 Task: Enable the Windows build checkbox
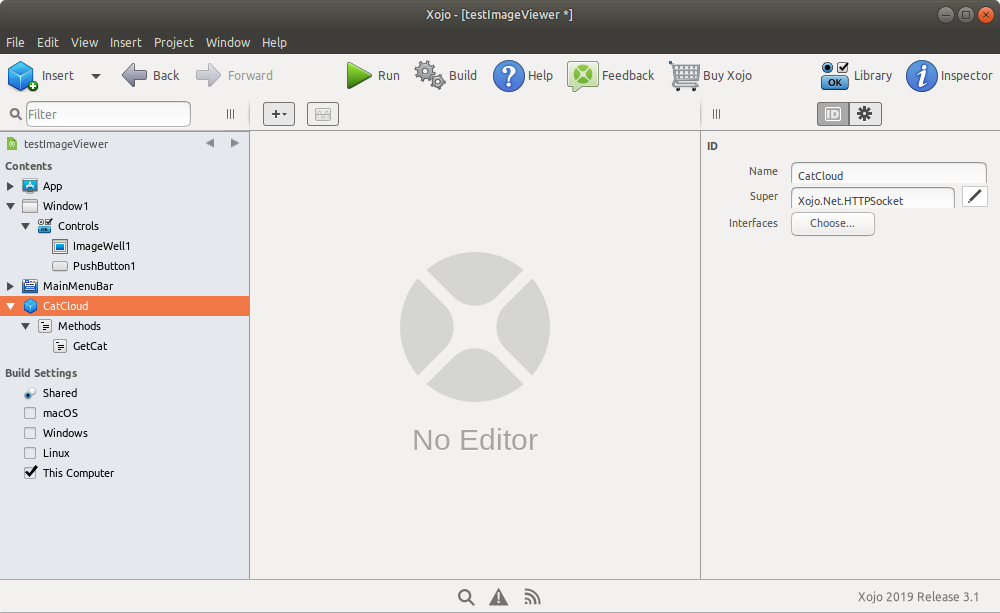coord(30,433)
